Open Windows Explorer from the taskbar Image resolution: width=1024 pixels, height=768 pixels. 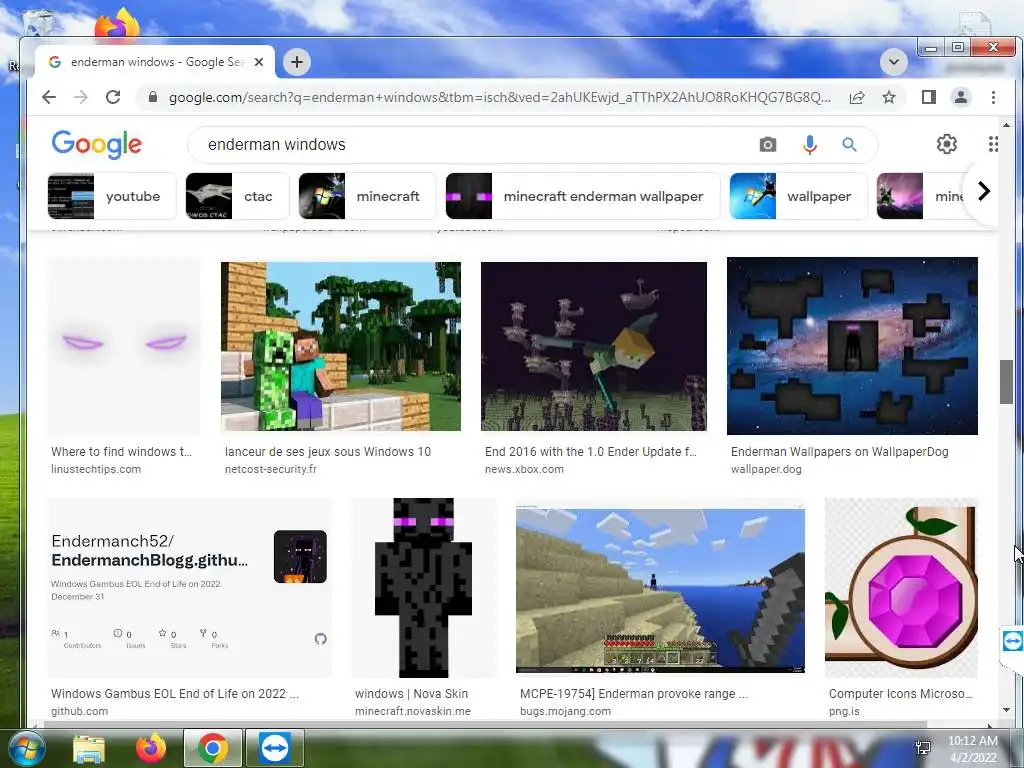[x=89, y=748]
